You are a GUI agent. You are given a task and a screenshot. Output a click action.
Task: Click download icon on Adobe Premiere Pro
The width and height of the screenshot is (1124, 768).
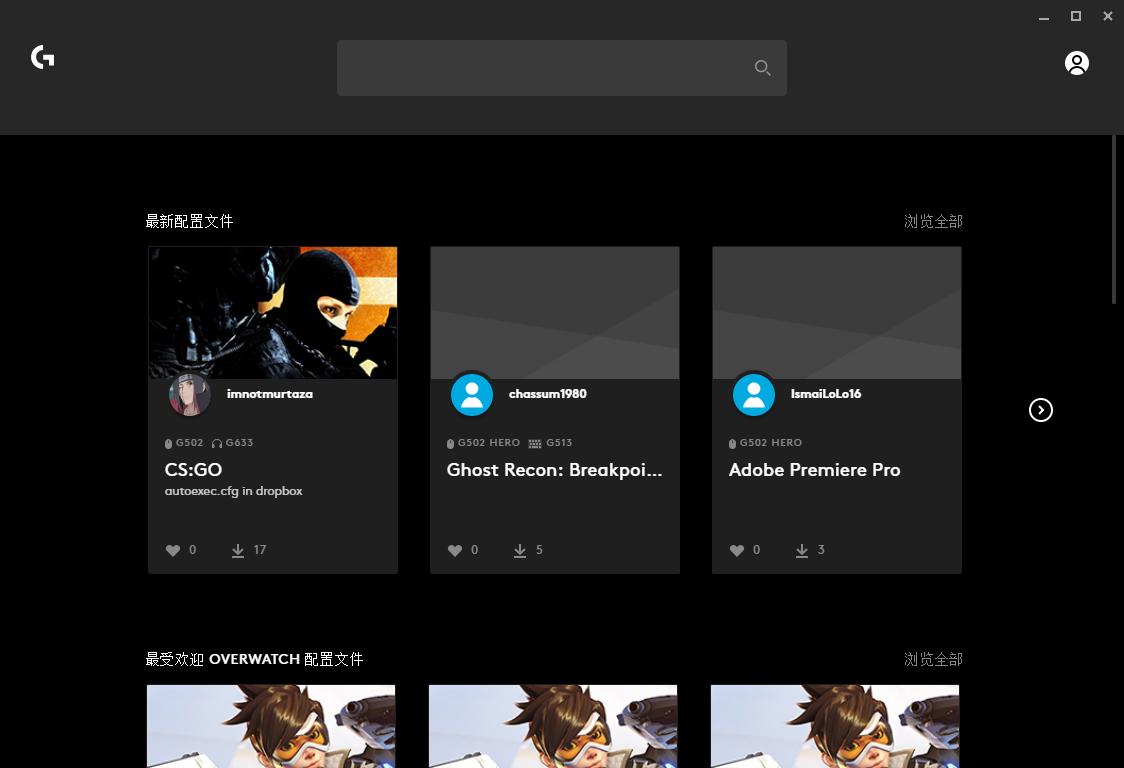point(802,551)
